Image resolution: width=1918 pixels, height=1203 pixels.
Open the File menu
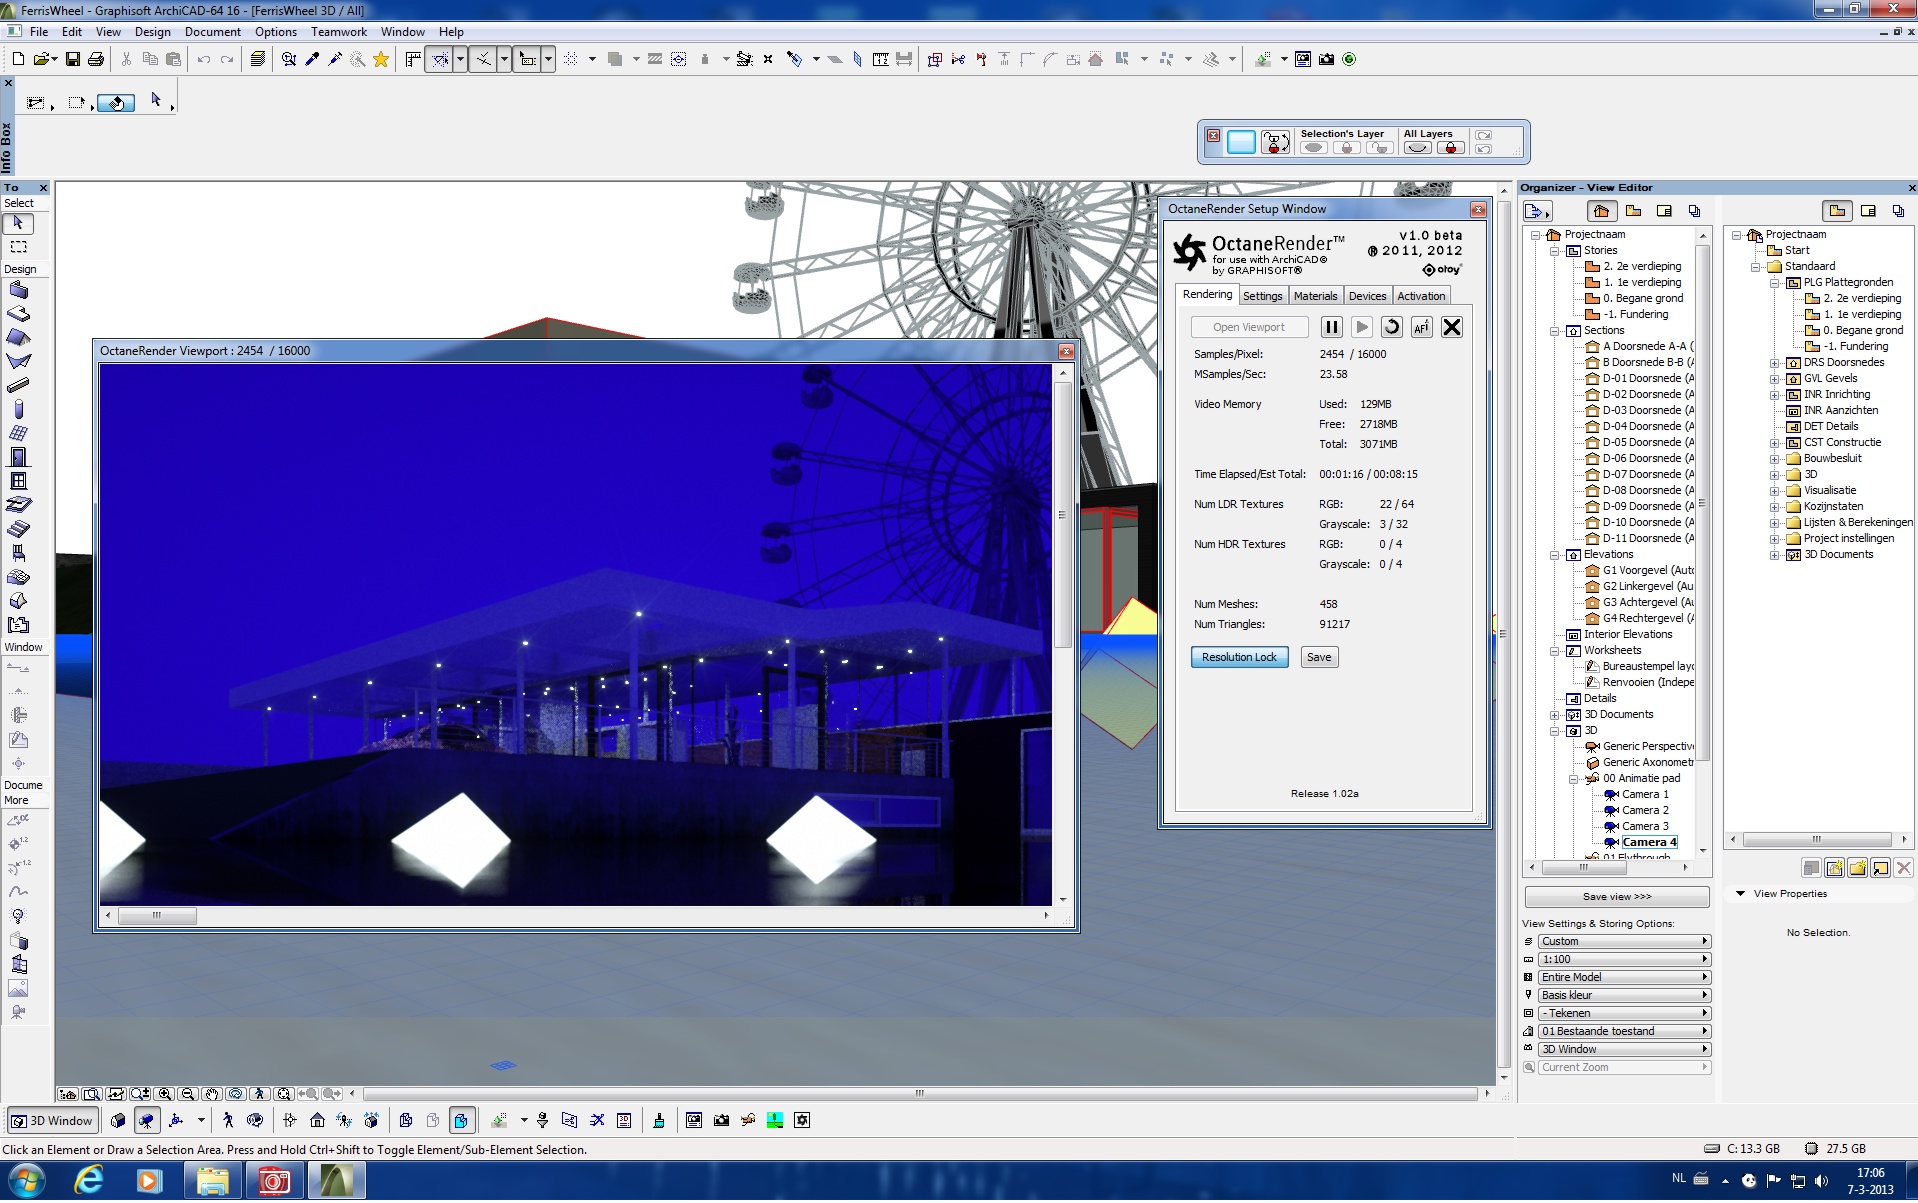39,32
